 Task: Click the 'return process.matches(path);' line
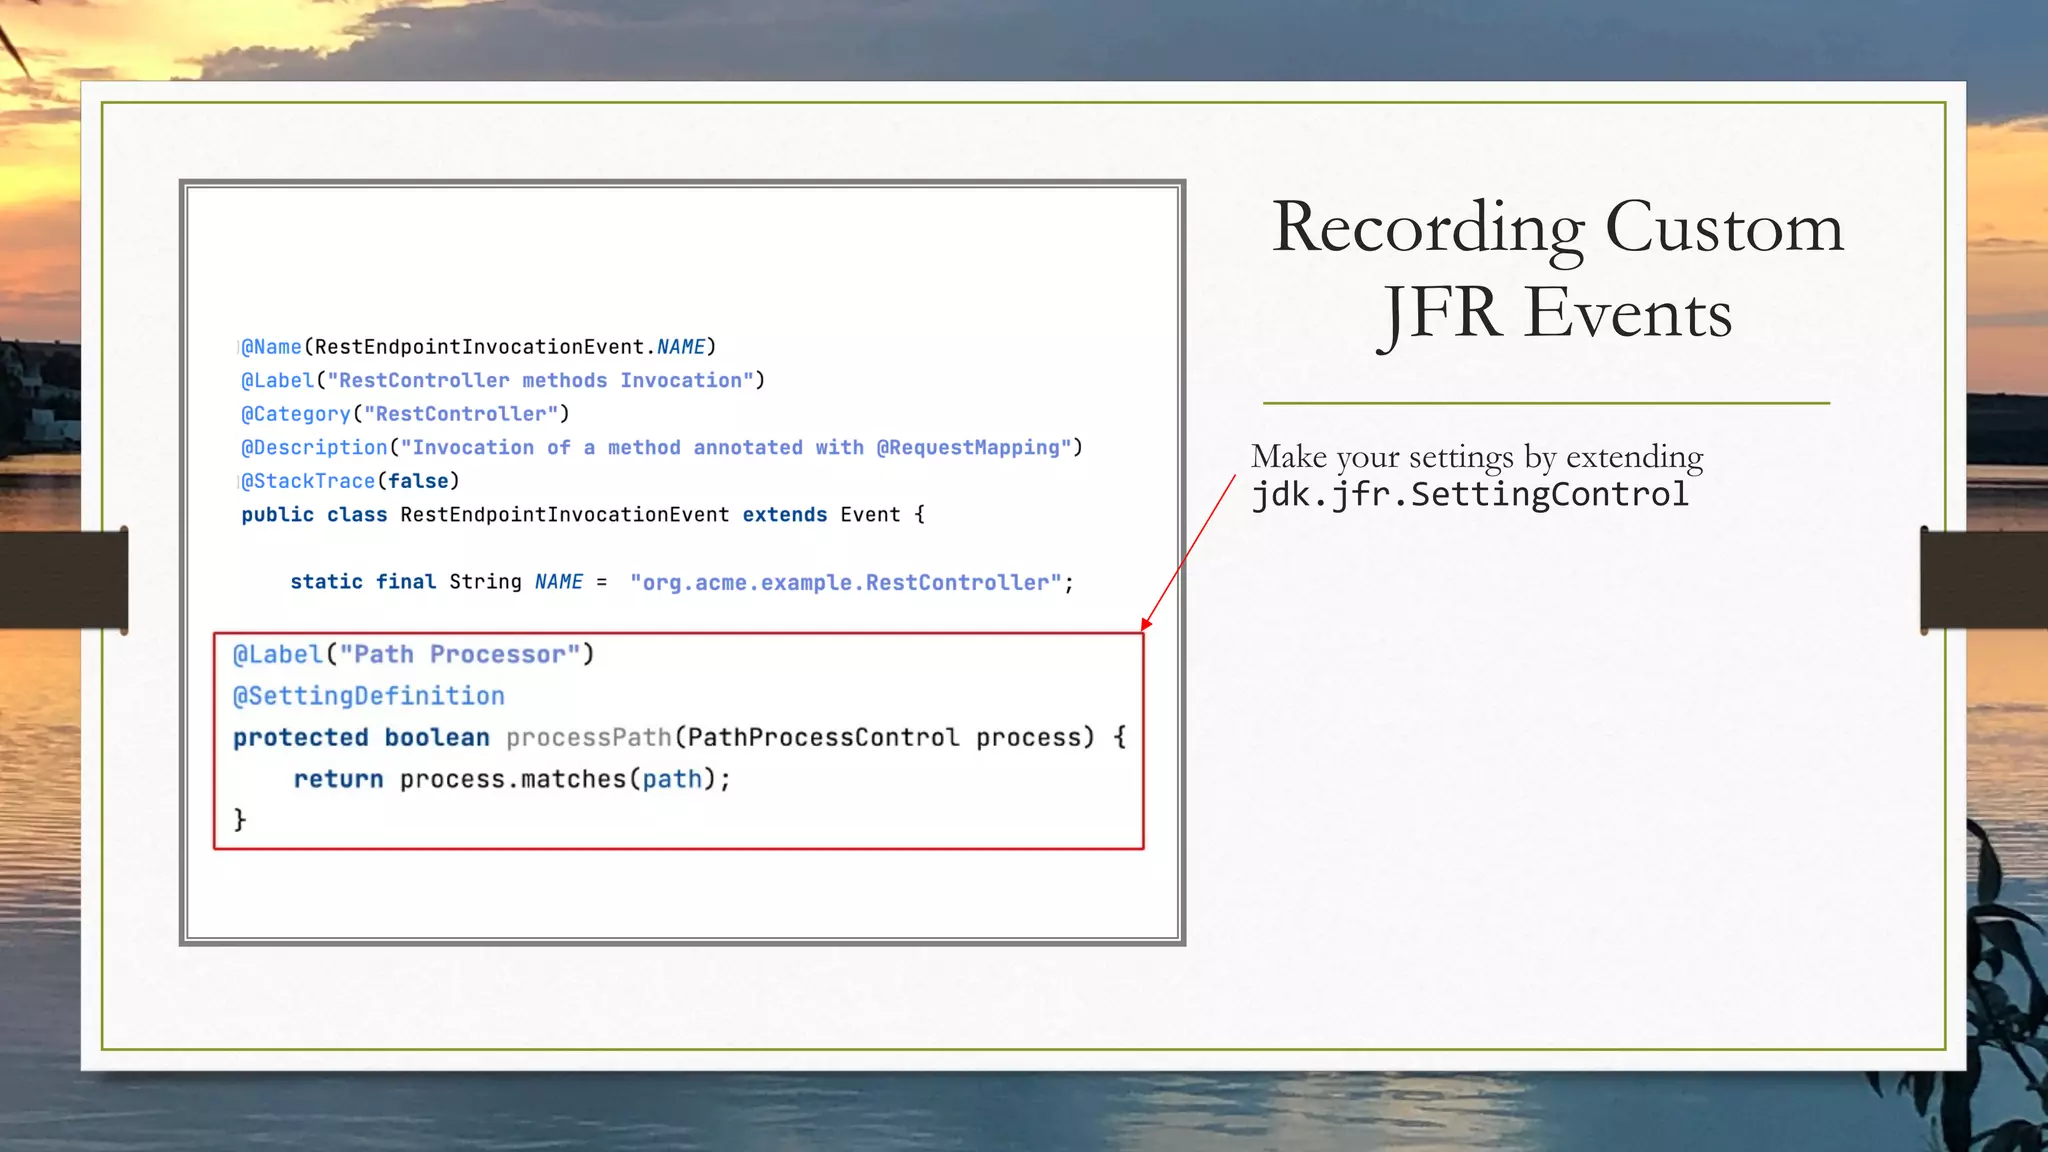pos(512,779)
